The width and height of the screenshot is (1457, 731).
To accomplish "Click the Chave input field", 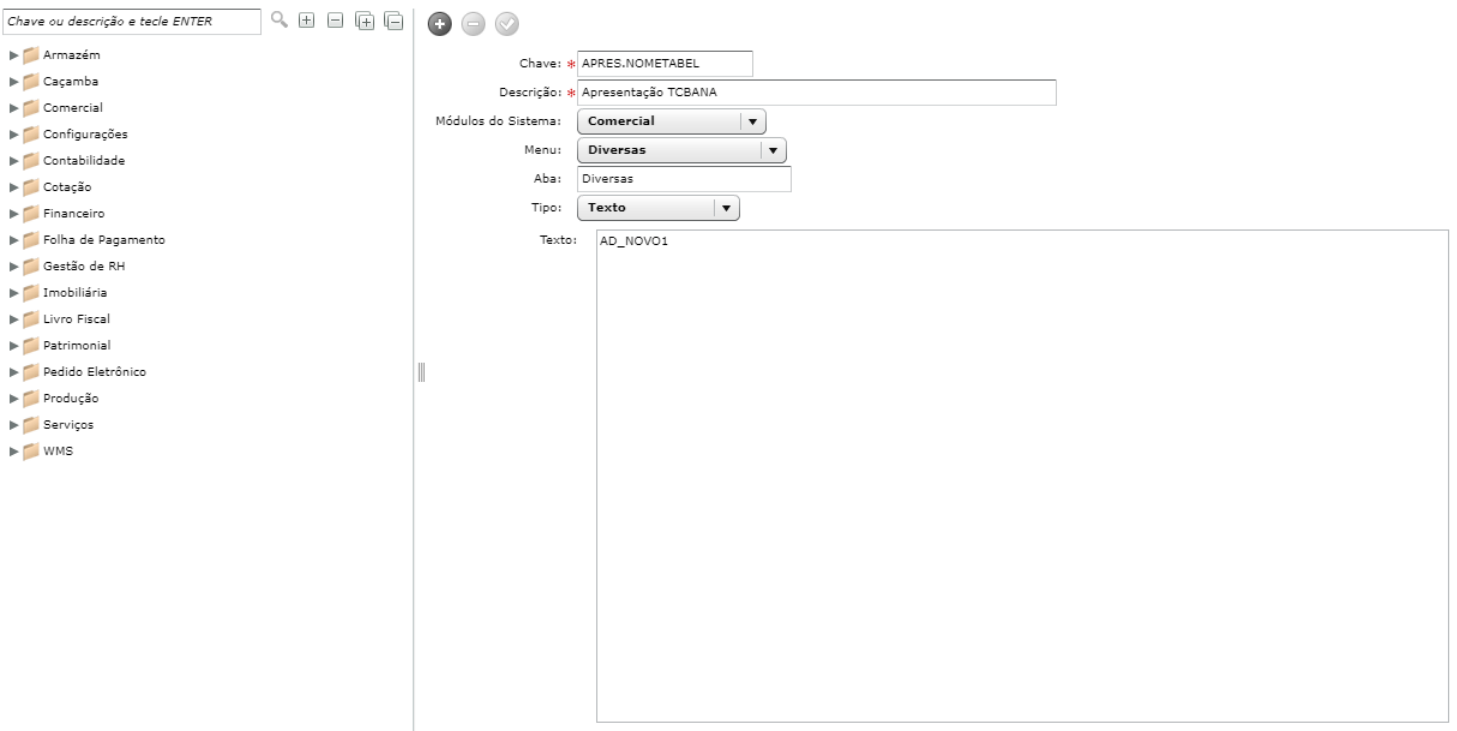I will click(665, 64).
